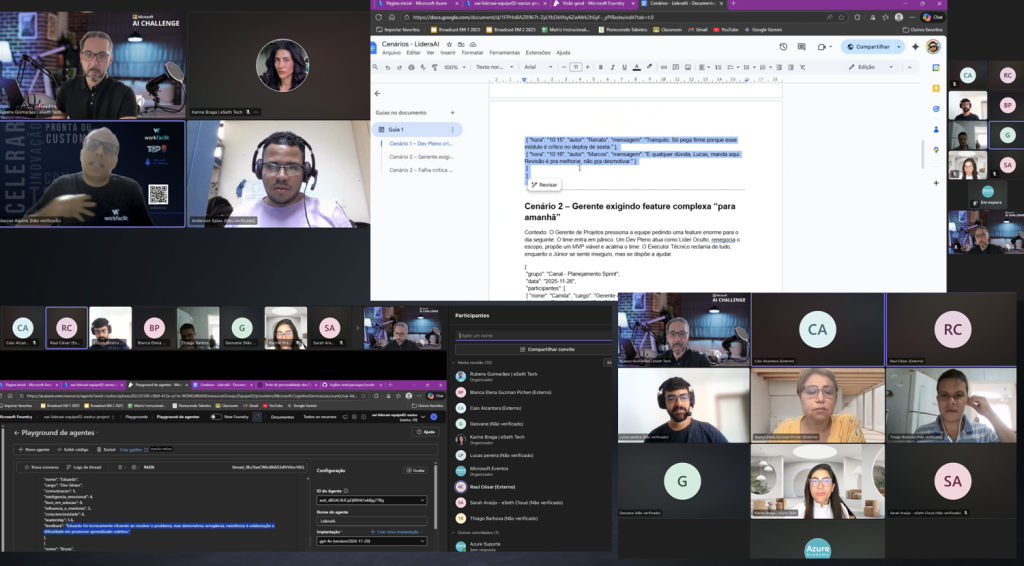Open the zoom 100% dropdown
Viewport: 1024px width, 566px height.
click(452, 67)
